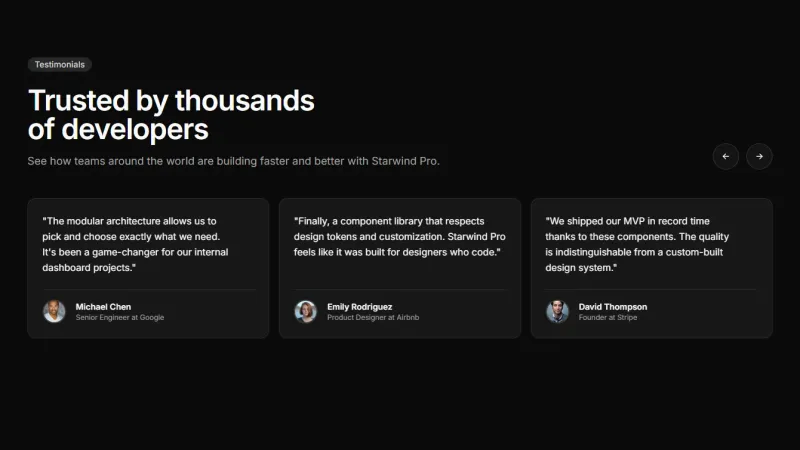The width and height of the screenshot is (800, 450).
Task: Click the next testimonial arrow button
Action: [760, 156]
